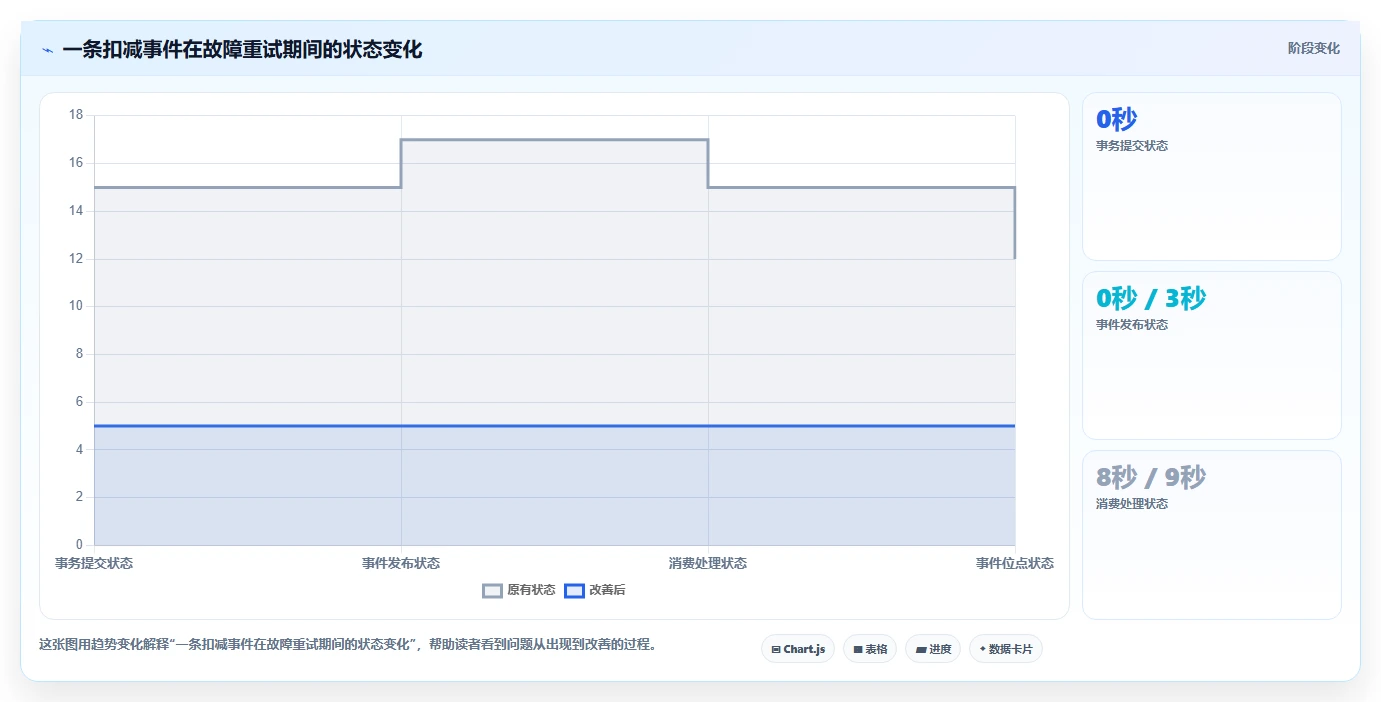Select the 表格 tag chip
This screenshot has height=702, width=1381.
870,649
